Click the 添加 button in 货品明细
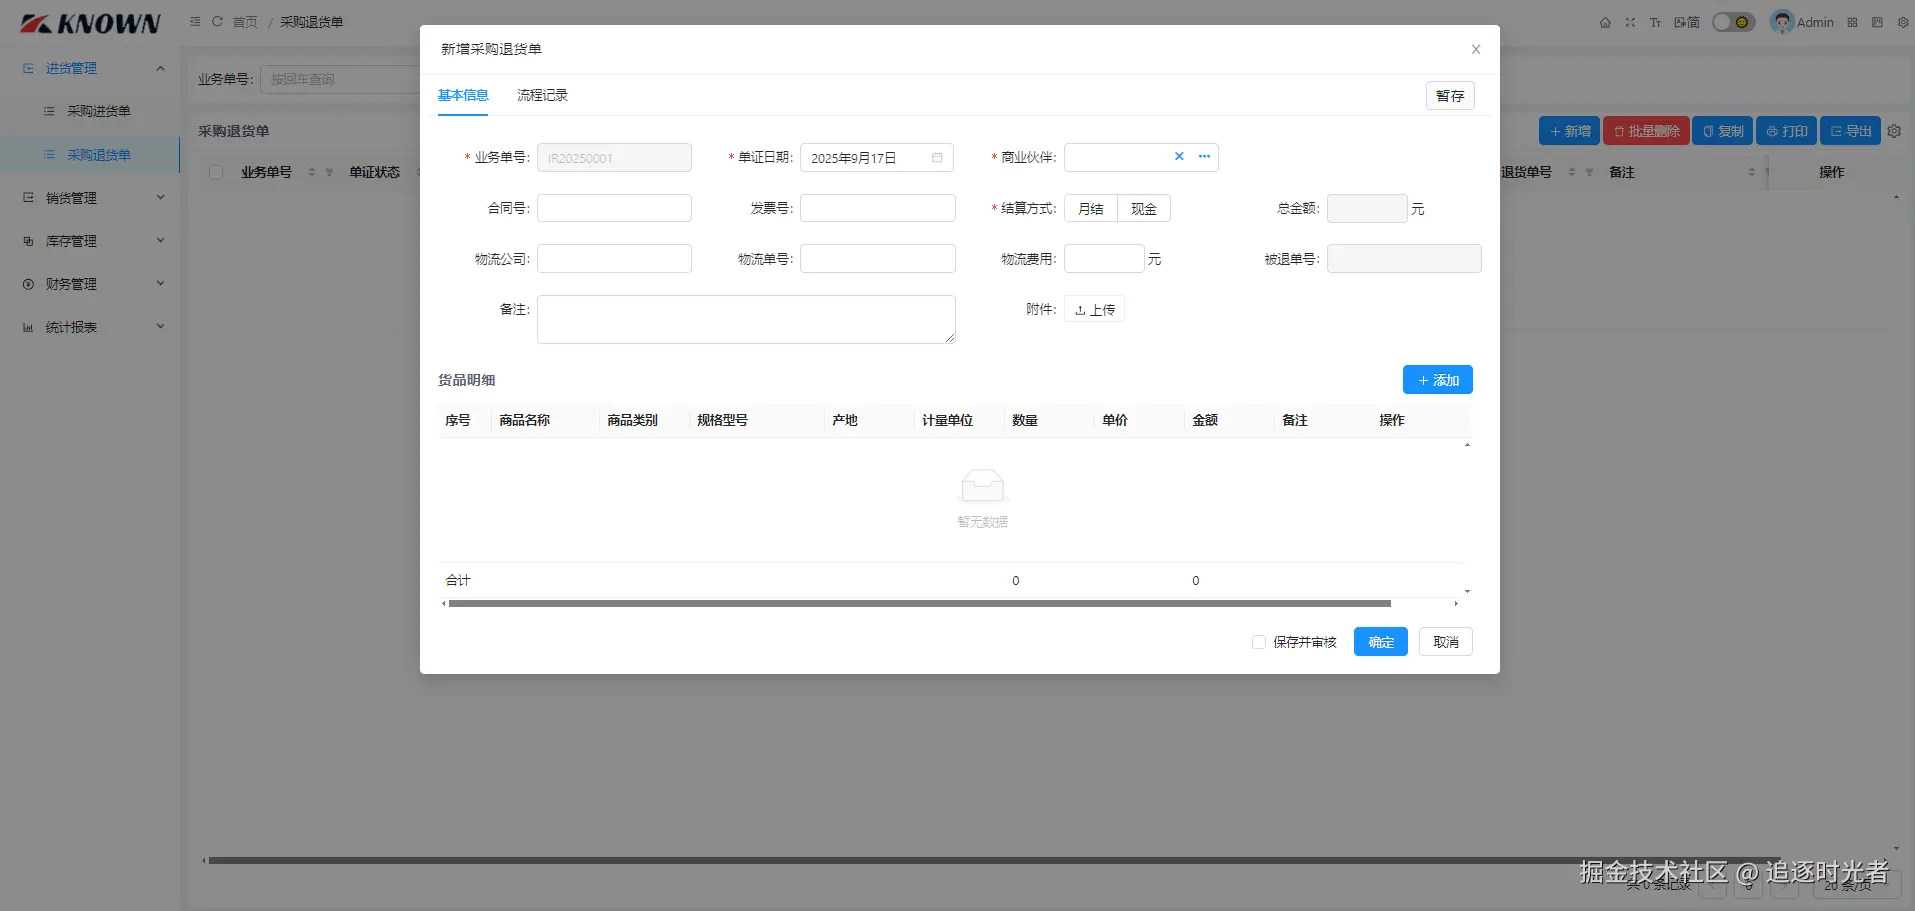 pyautogui.click(x=1437, y=380)
